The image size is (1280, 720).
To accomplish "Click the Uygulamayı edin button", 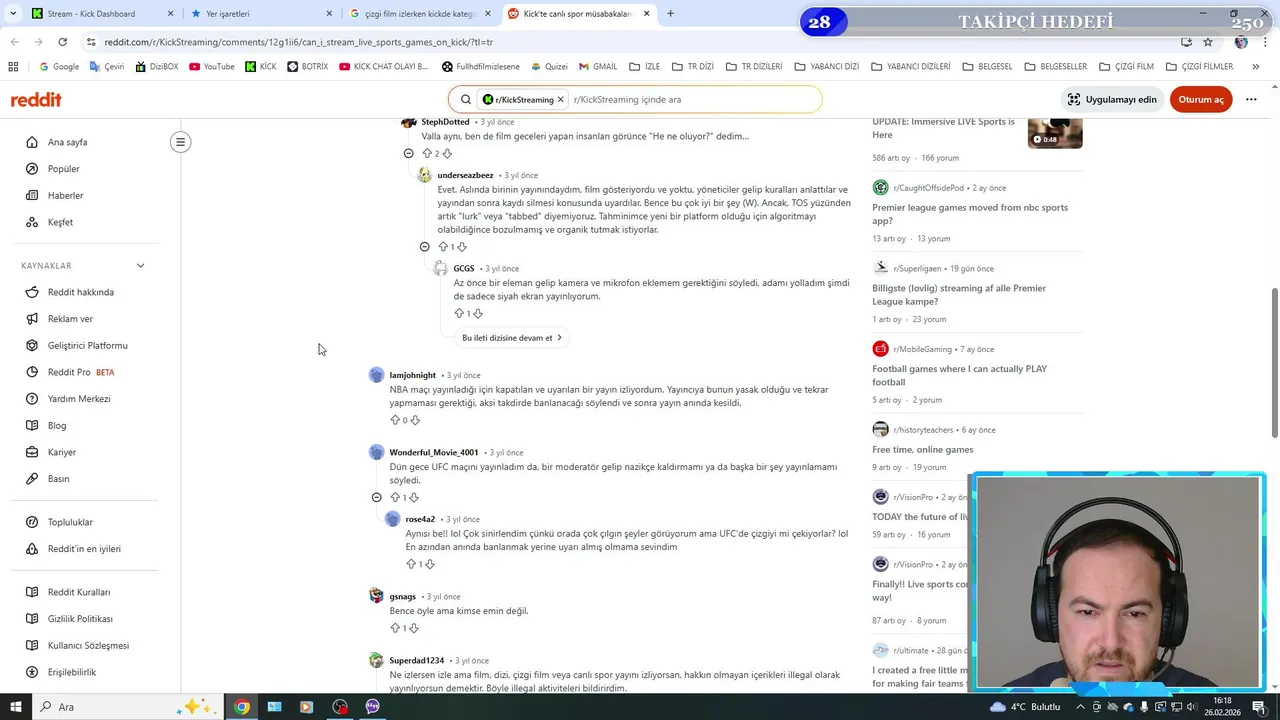I will [1112, 99].
